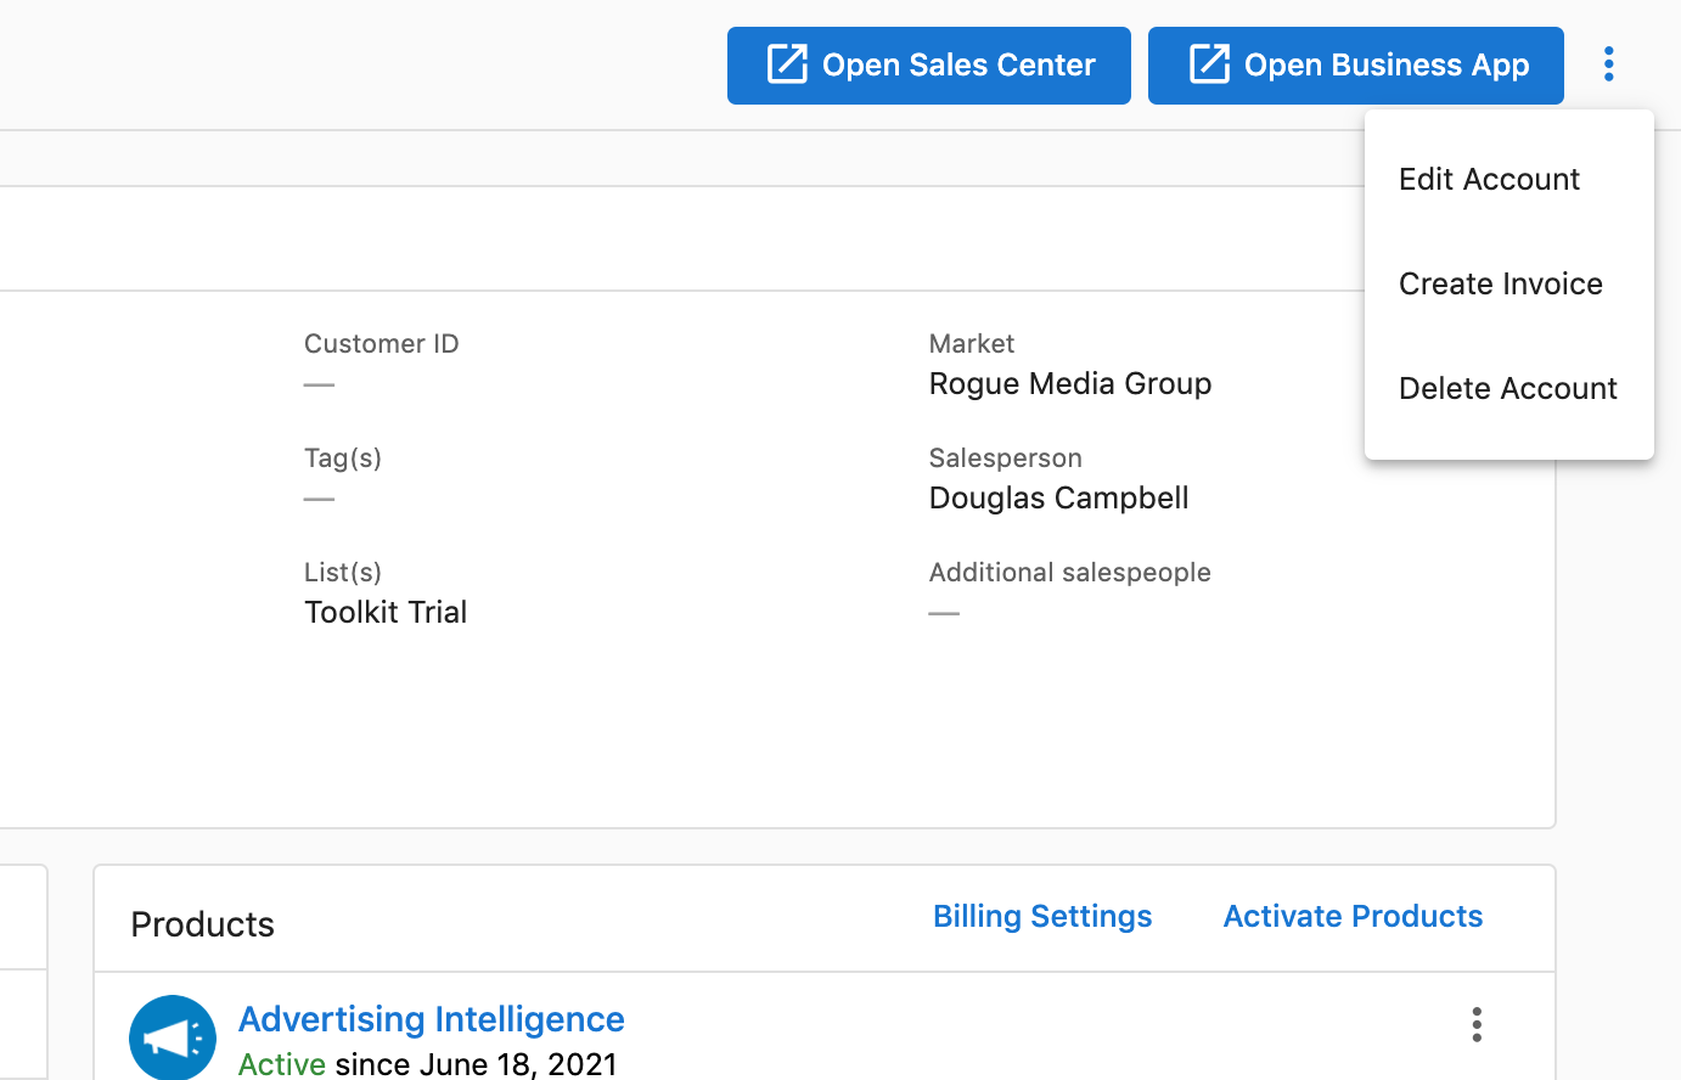Select Edit Account from the menu

point(1488,179)
